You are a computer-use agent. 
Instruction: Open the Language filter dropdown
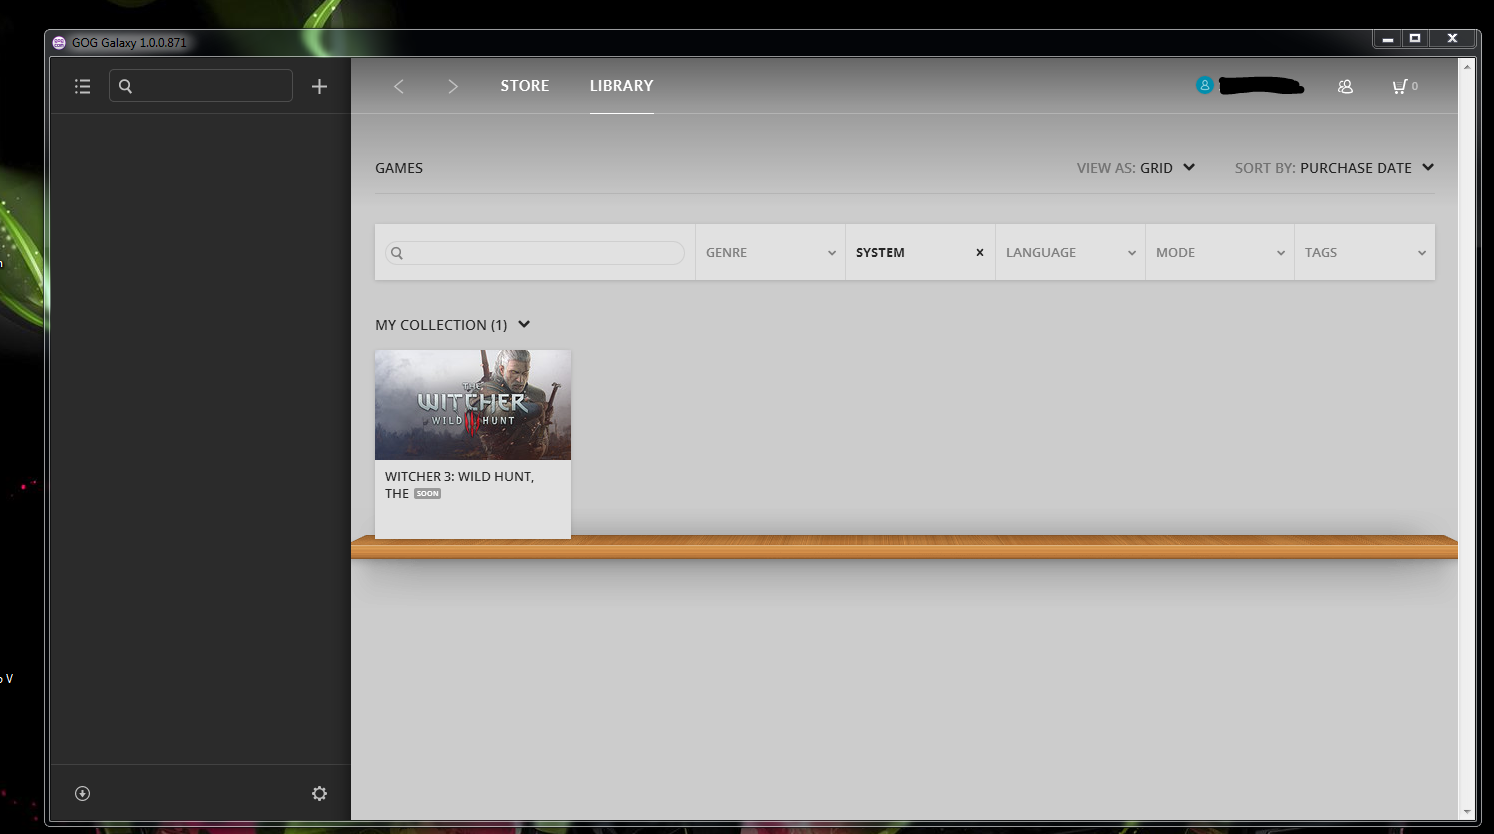[x=1070, y=253]
